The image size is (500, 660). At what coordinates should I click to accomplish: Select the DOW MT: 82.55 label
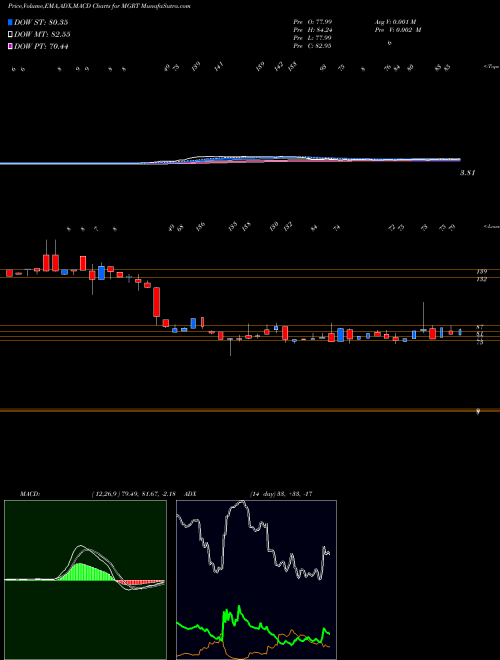(42, 35)
